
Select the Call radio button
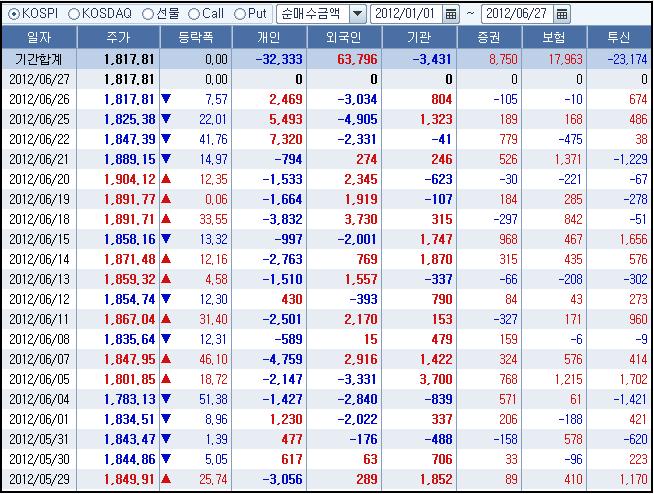pyautogui.click(x=194, y=14)
